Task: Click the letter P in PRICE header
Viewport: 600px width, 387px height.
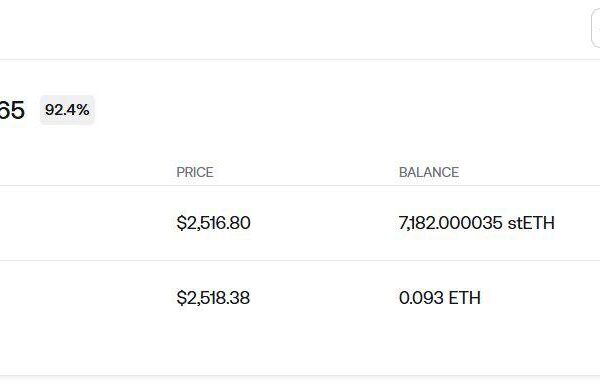Action: click(x=180, y=172)
